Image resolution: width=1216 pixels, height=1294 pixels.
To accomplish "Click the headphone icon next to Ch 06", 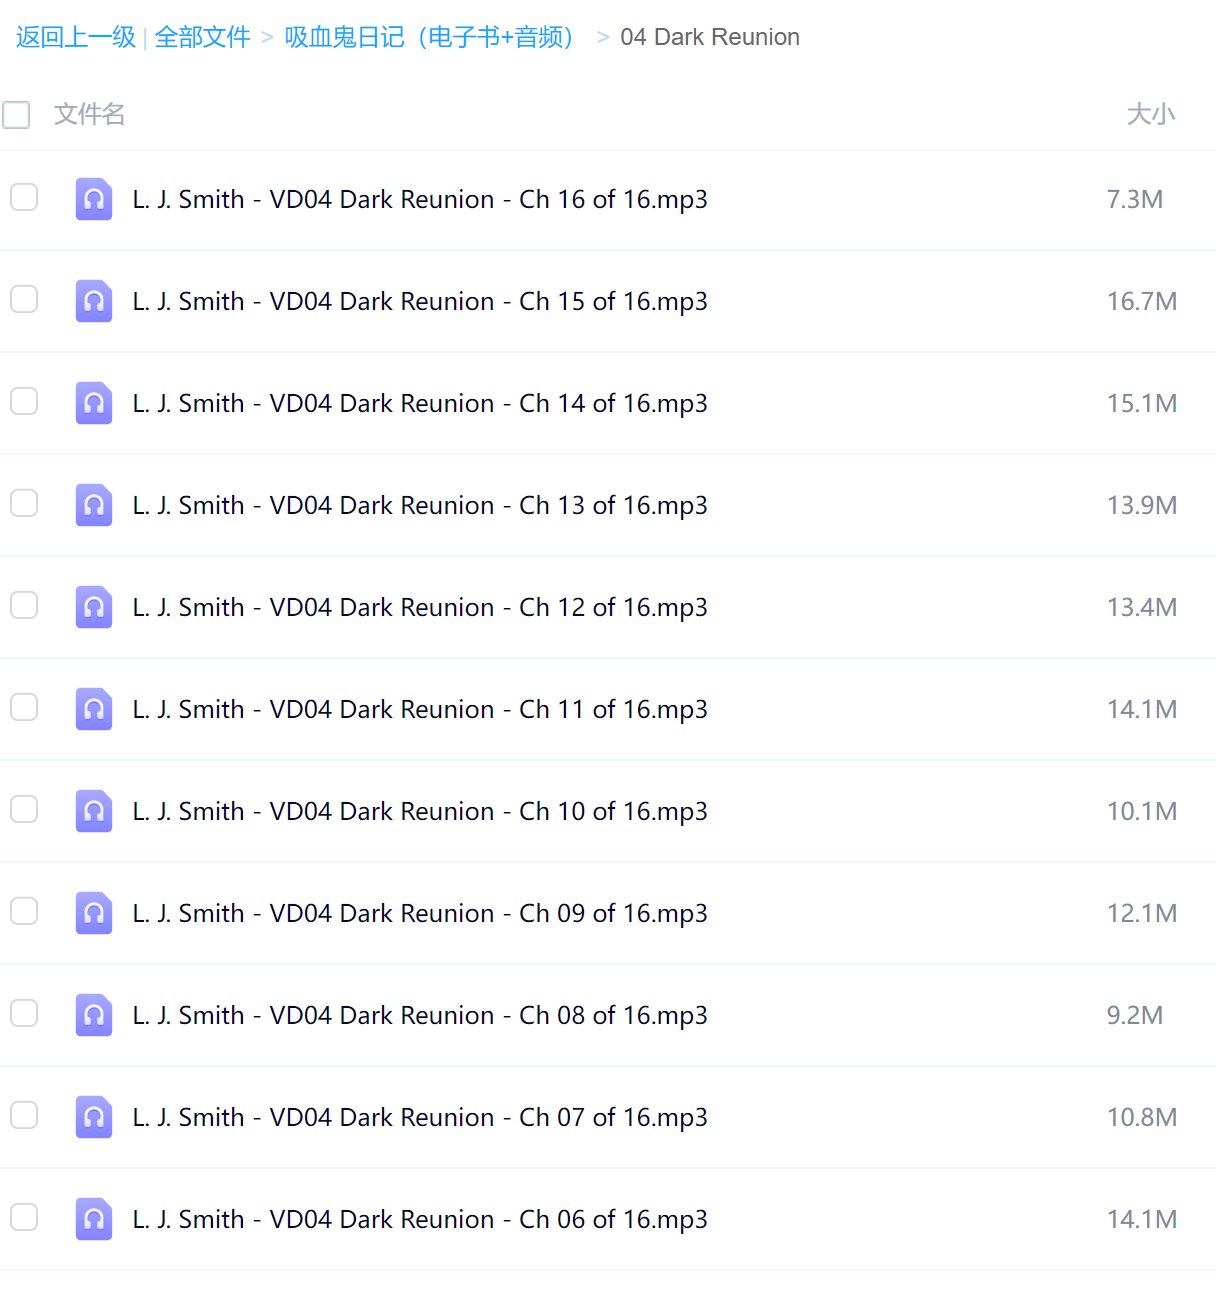I will pos(94,1219).
